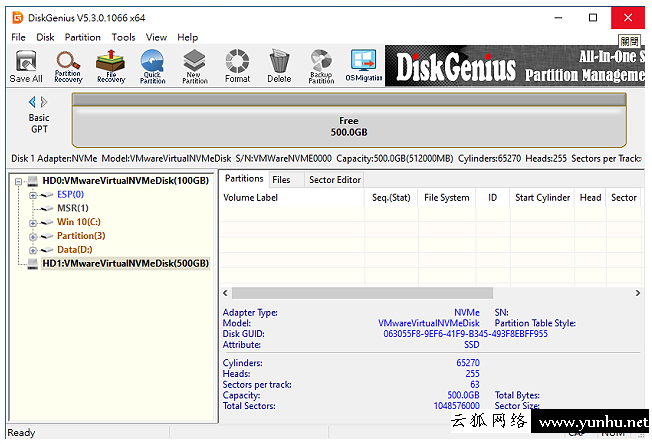Click the ESP(0) partition icon
The height and width of the screenshot is (444, 652).
pos(47,195)
